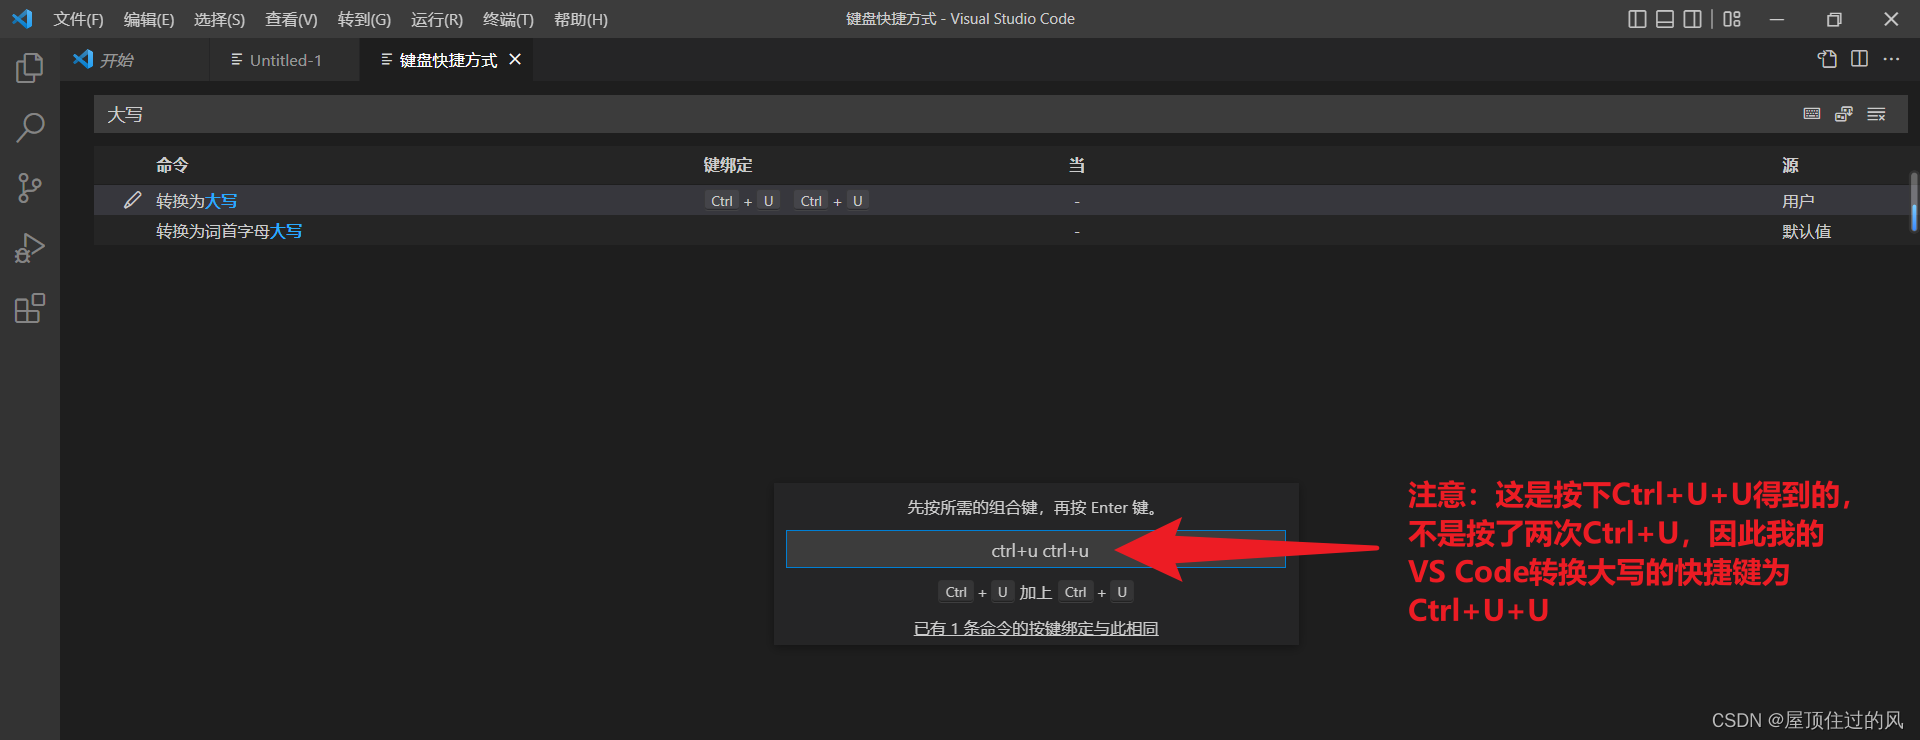Restore down the VS Code window

[1834, 19]
